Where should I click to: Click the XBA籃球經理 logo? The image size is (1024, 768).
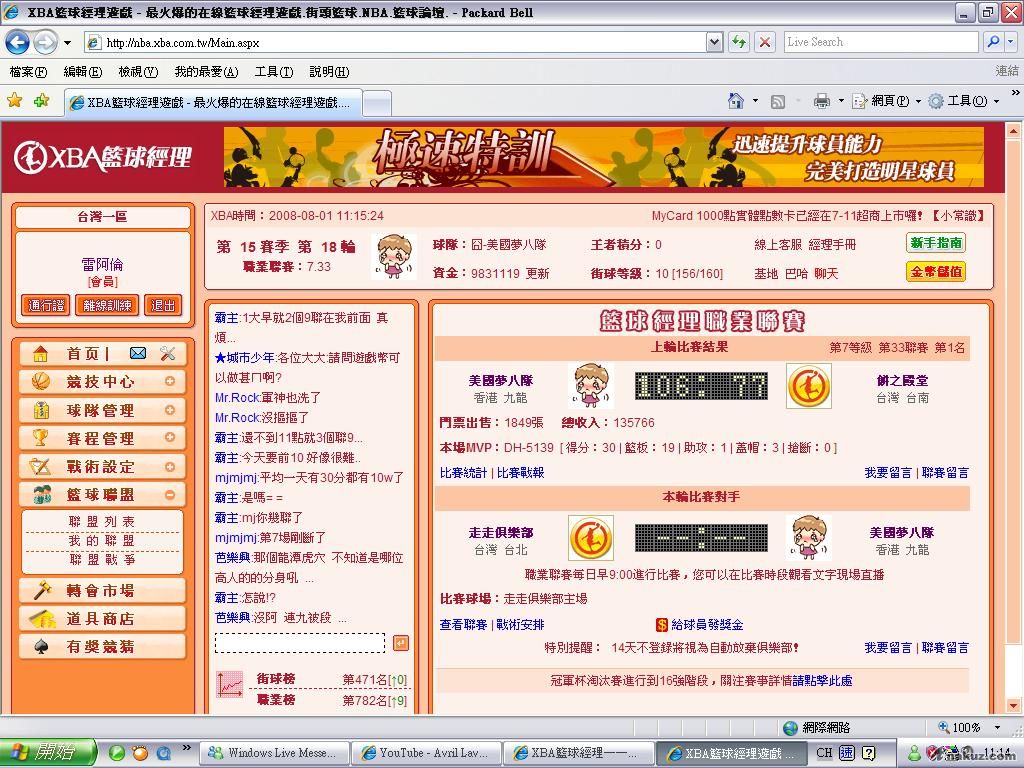point(103,157)
